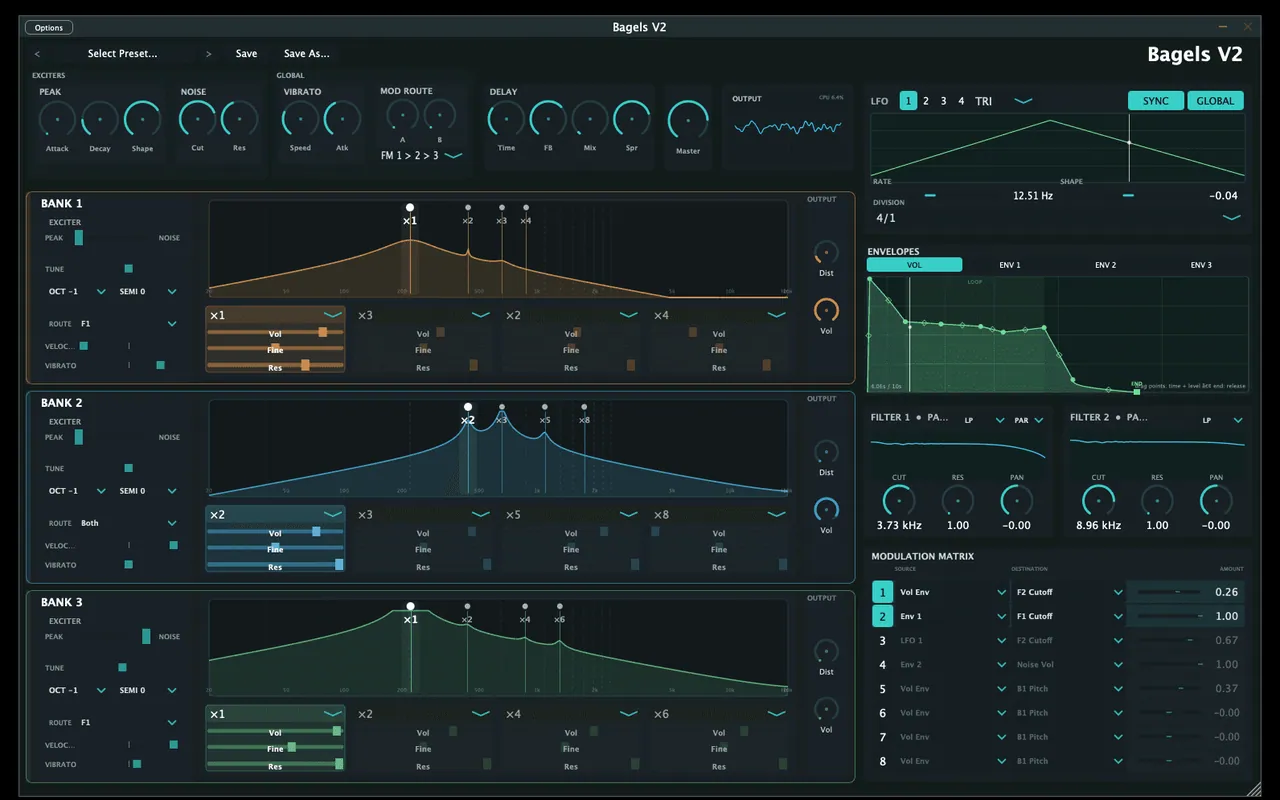The width and height of the screenshot is (1280, 800).
Task: Click Bank 1 ×1 Vol slider
Action: point(275,333)
